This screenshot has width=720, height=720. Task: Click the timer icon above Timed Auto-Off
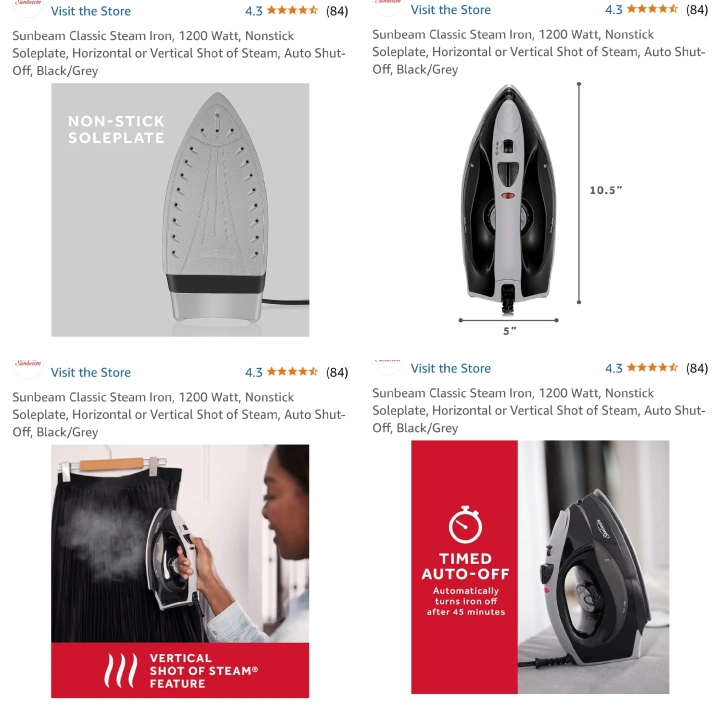click(465, 525)
